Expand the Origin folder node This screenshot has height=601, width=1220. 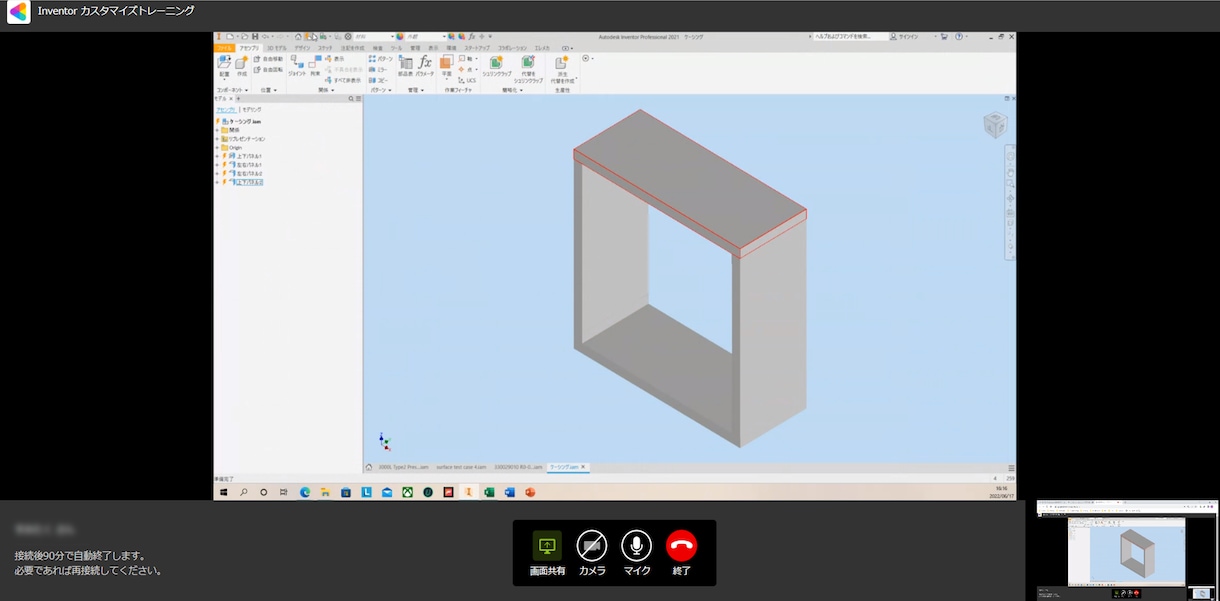tap(217, 148)
